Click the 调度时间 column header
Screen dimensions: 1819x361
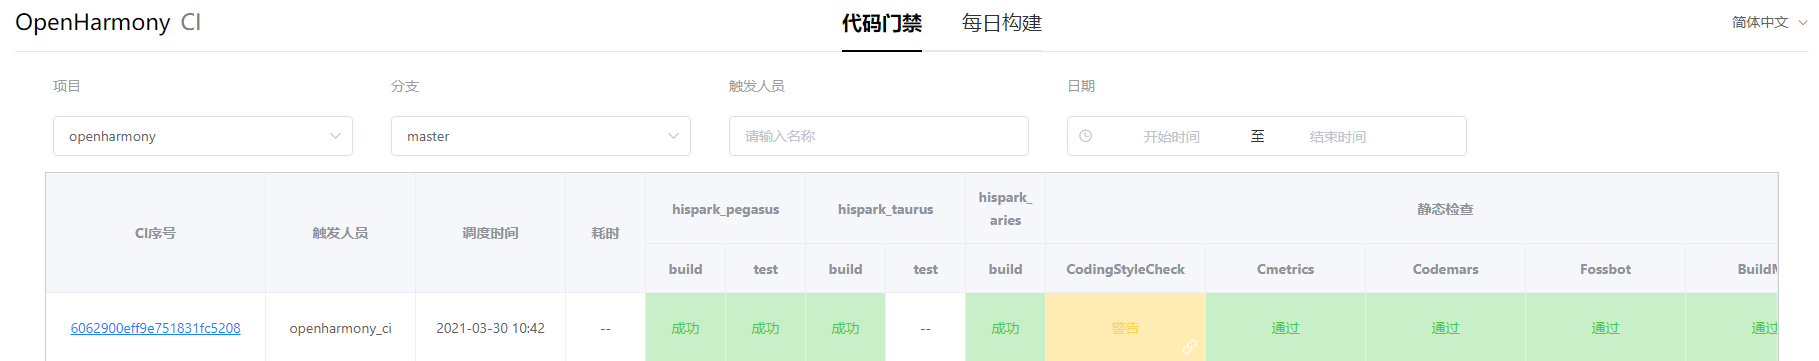pyautogui.click(x=490, y=233)
